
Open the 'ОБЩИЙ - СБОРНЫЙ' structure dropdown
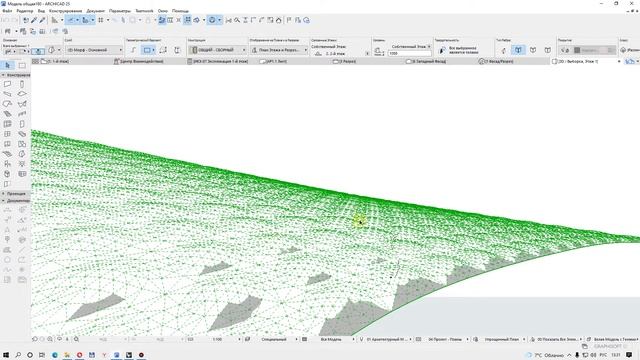[x=218, y=50]
